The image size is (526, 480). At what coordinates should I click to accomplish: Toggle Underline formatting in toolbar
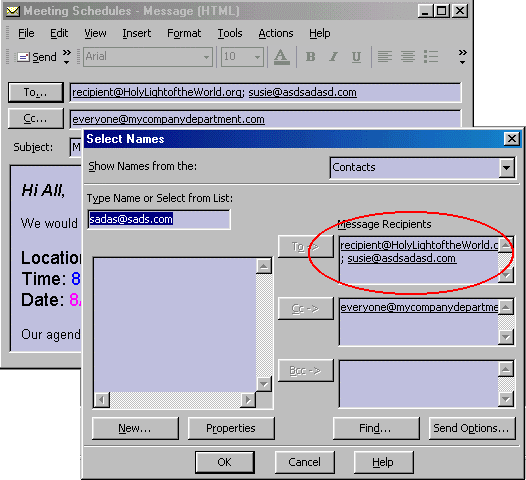[x=356, y=57]
